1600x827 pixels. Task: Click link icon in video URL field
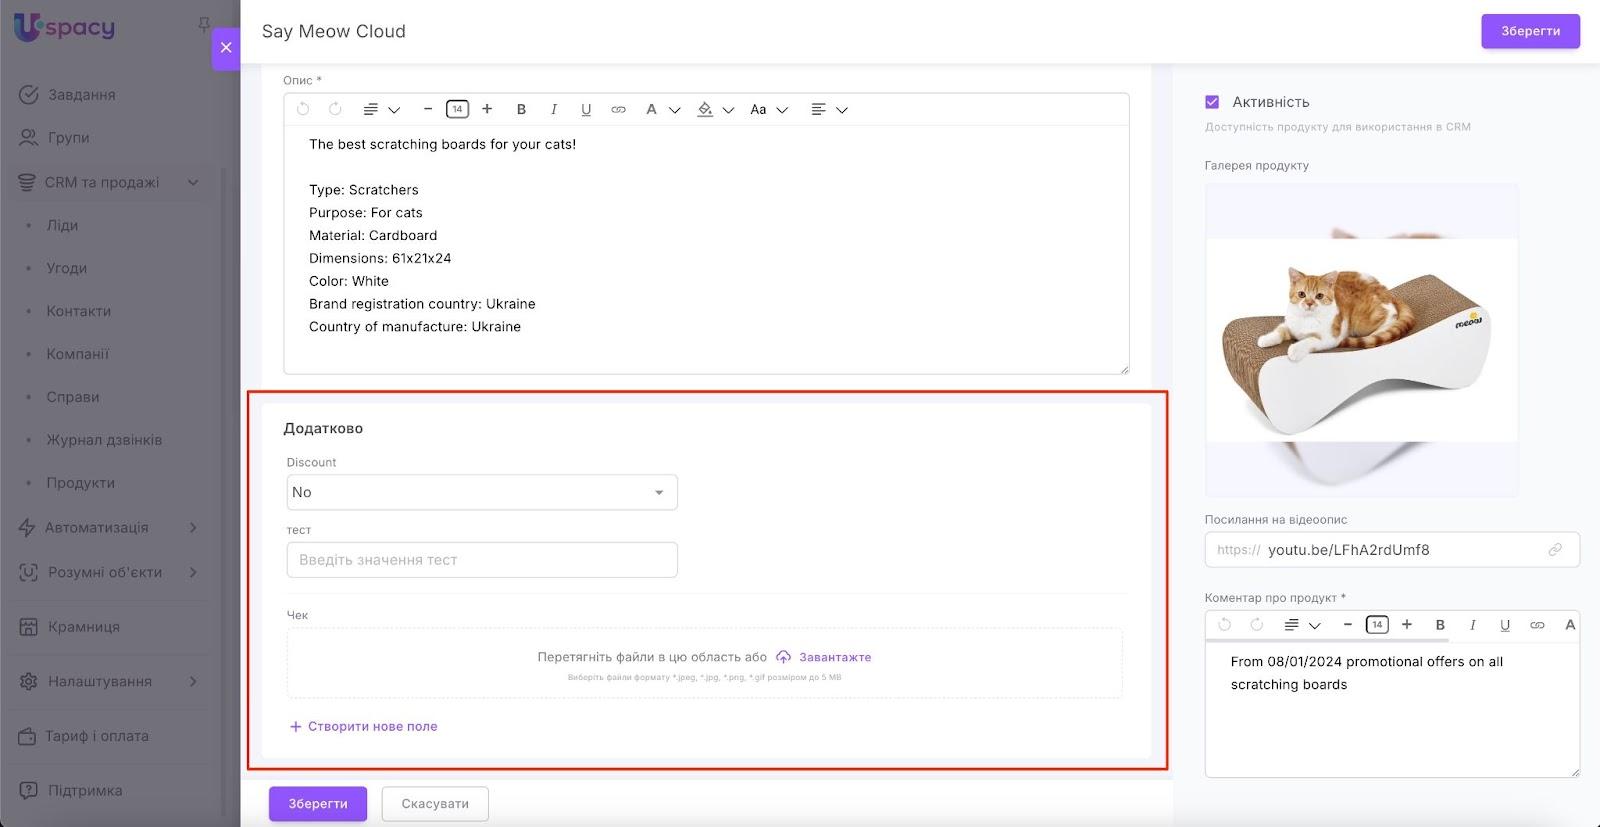[1555, 550]
